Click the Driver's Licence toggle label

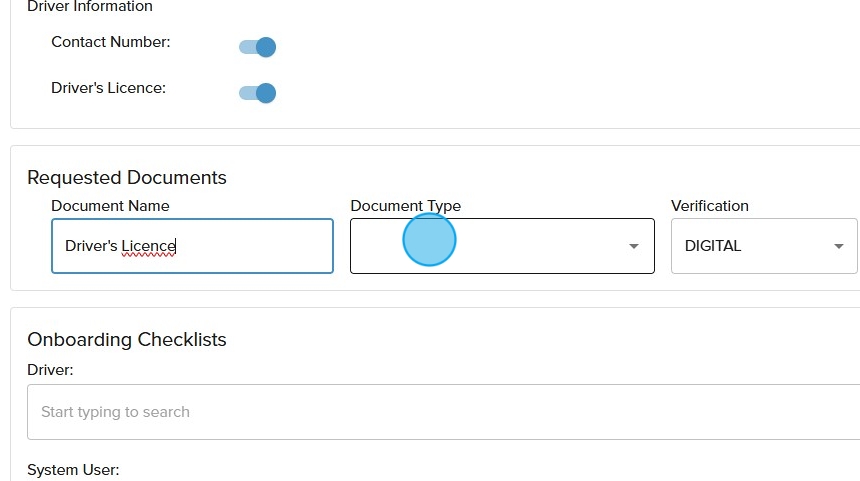coord(108,88)
